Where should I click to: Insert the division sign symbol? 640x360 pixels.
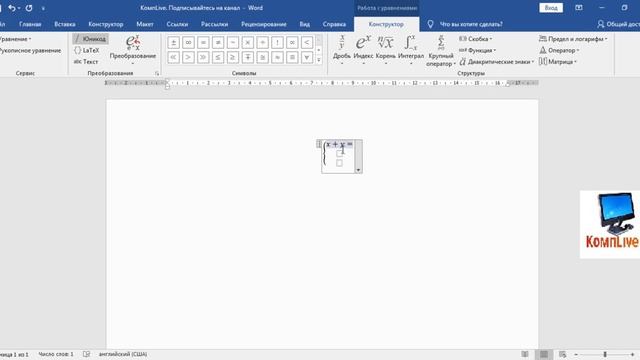[262, 42]
